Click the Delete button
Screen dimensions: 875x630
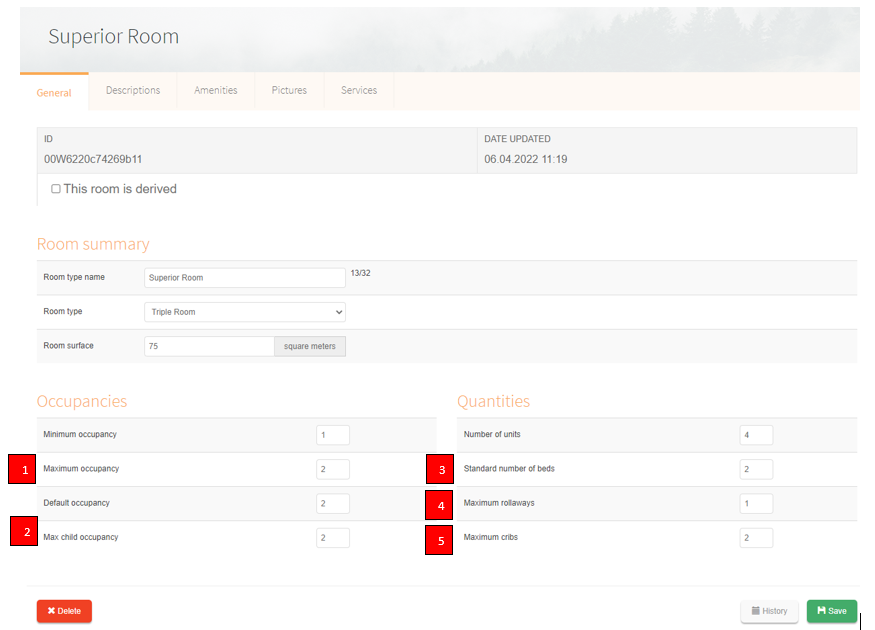64,611
